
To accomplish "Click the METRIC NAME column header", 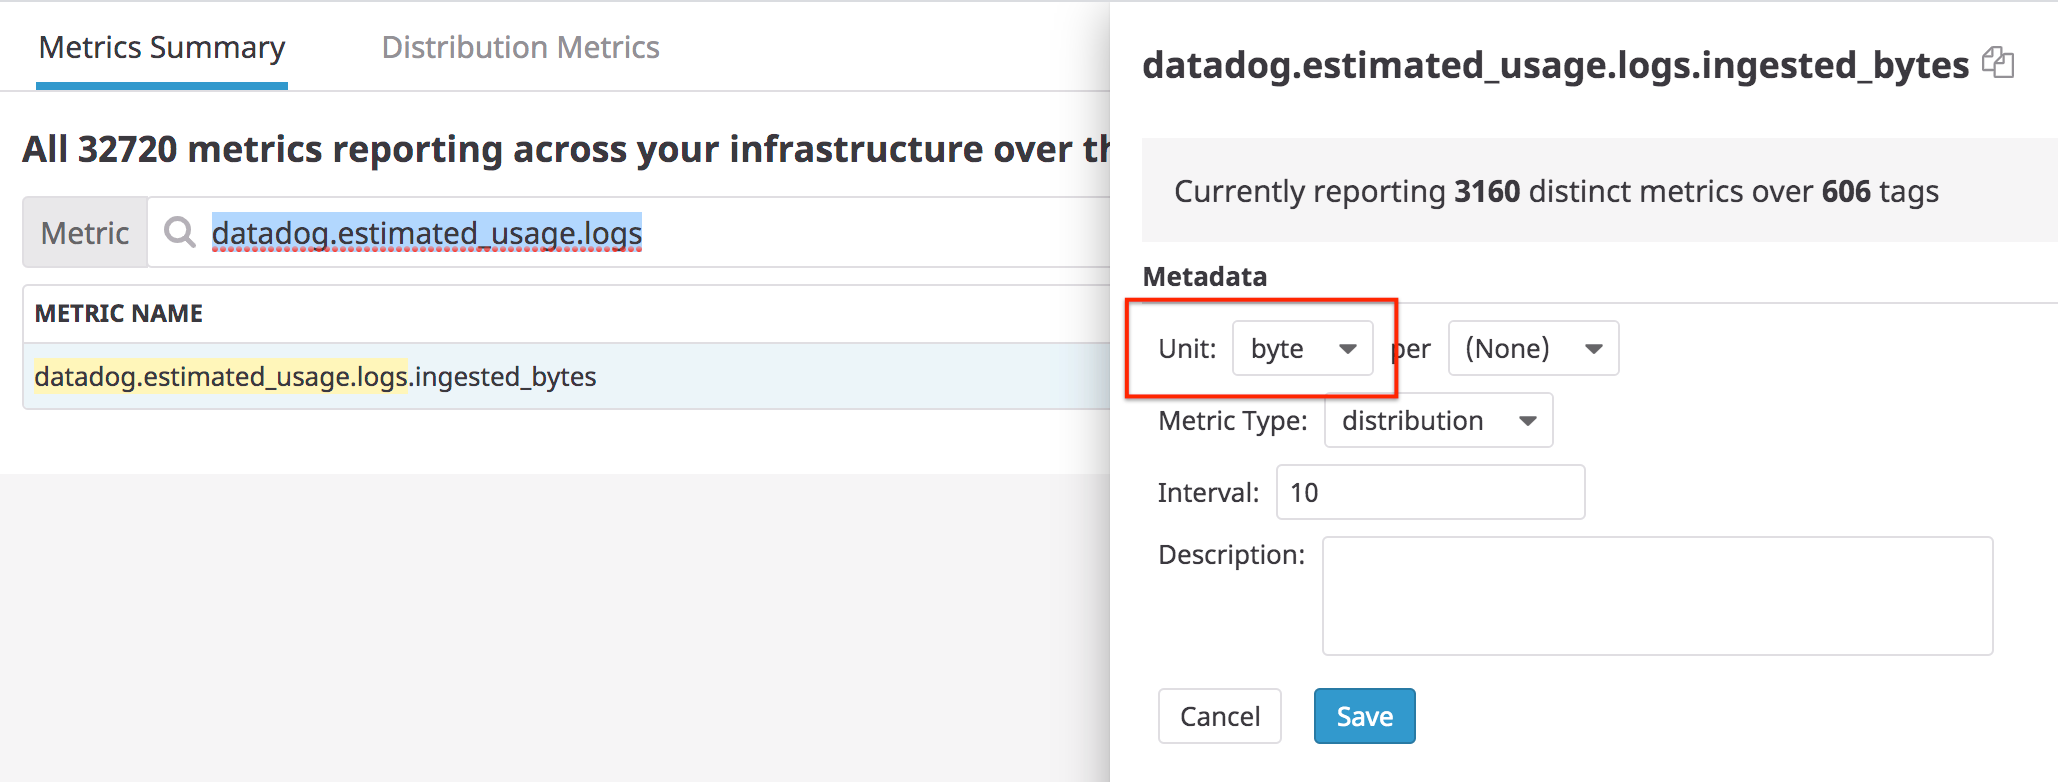I will [119, 314].
